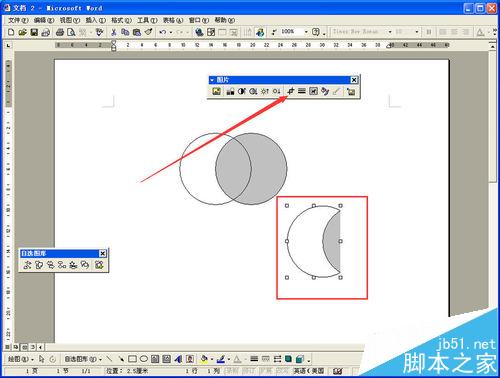500x378 pixels.
Task: Open the File menu
Action: pyautogui.click(x=18, y=20)
